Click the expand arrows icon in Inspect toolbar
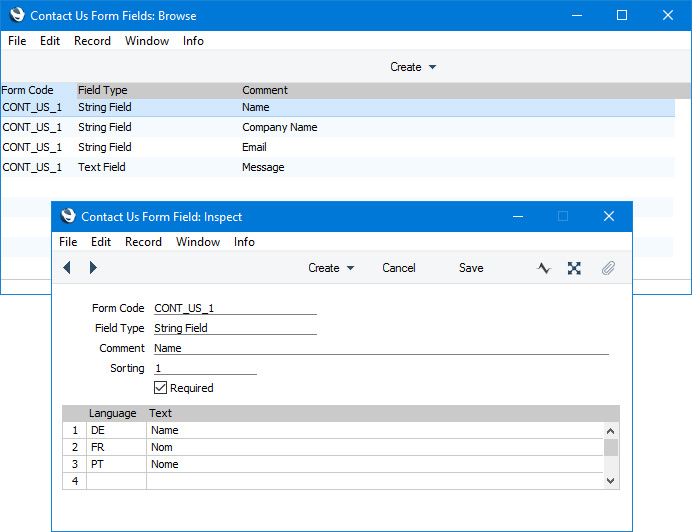Screen dimensions: 692x532 click(x=574, y=268)
